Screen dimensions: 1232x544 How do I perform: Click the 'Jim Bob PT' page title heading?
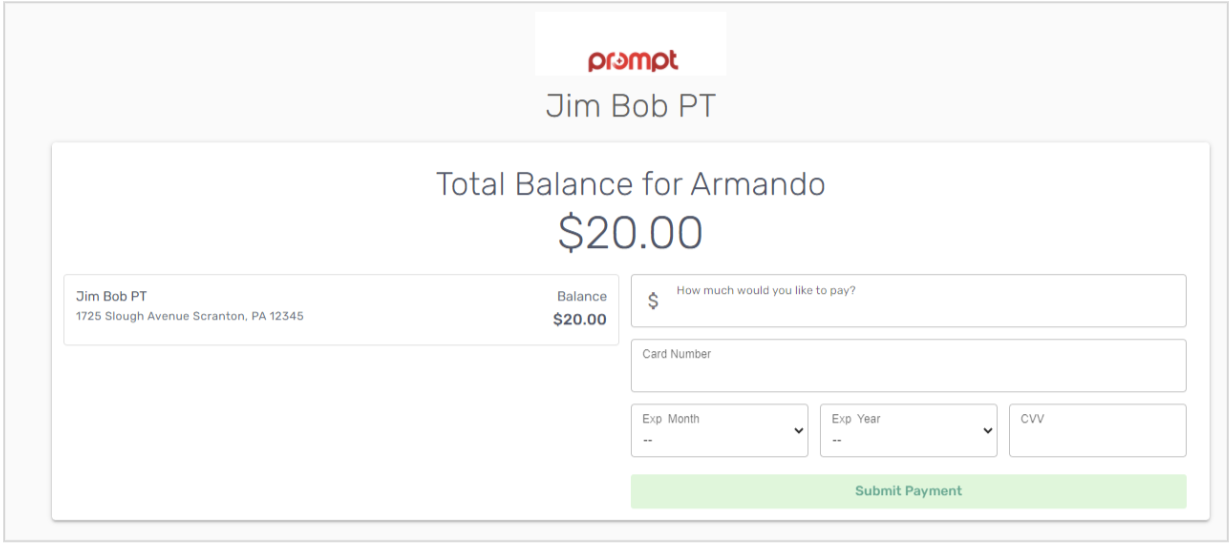[x=630, y=105]
